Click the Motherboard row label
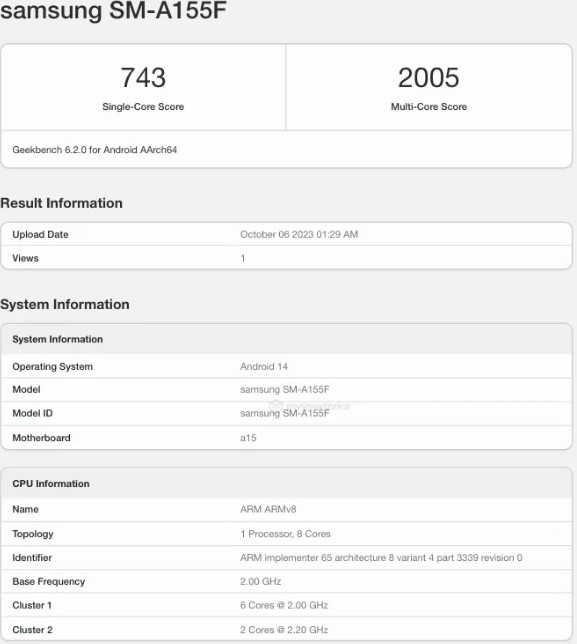 [x=41, y=438]
